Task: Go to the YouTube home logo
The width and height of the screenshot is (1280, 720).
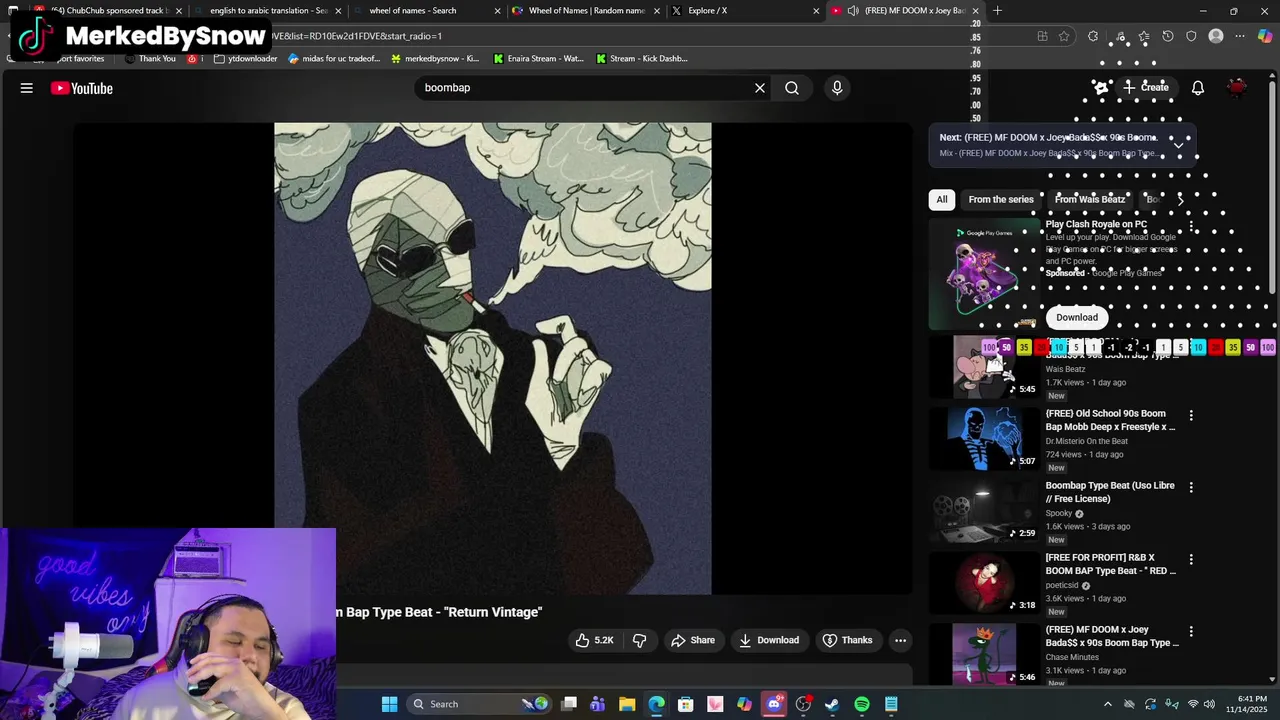Action: [82, 88]
